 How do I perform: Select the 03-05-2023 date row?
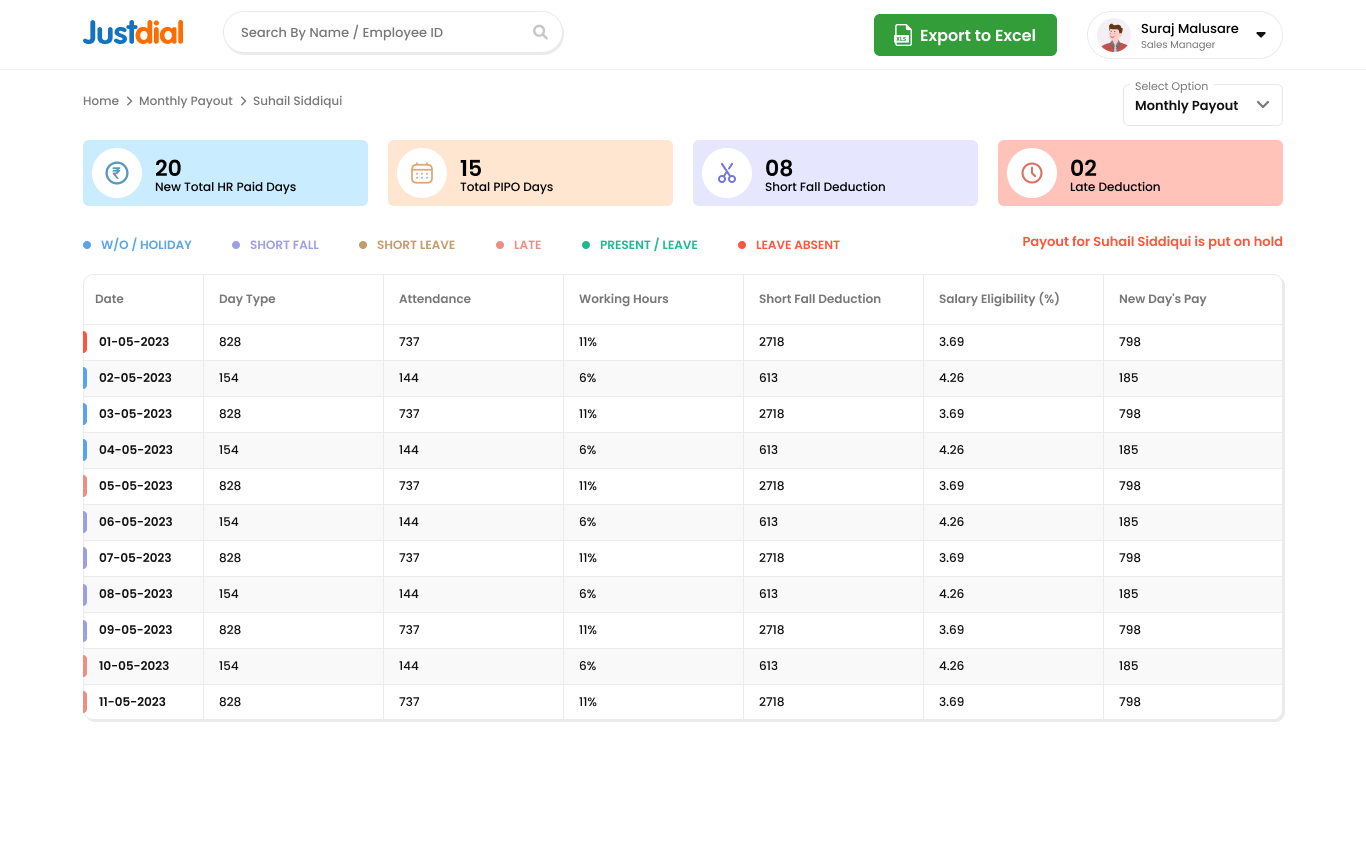[683, 414]
